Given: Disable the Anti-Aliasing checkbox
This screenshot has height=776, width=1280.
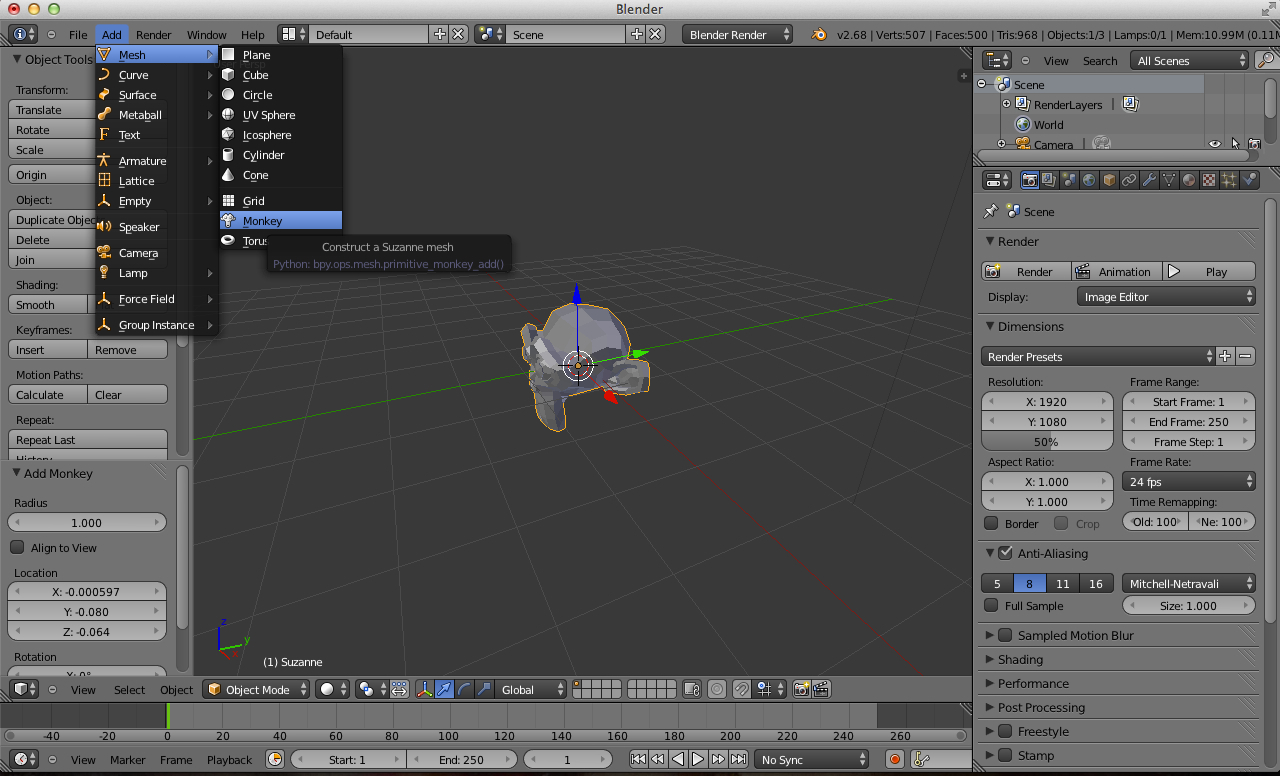Looking at the screenshot, I should pyautogui.click(x=1005, y=552).
